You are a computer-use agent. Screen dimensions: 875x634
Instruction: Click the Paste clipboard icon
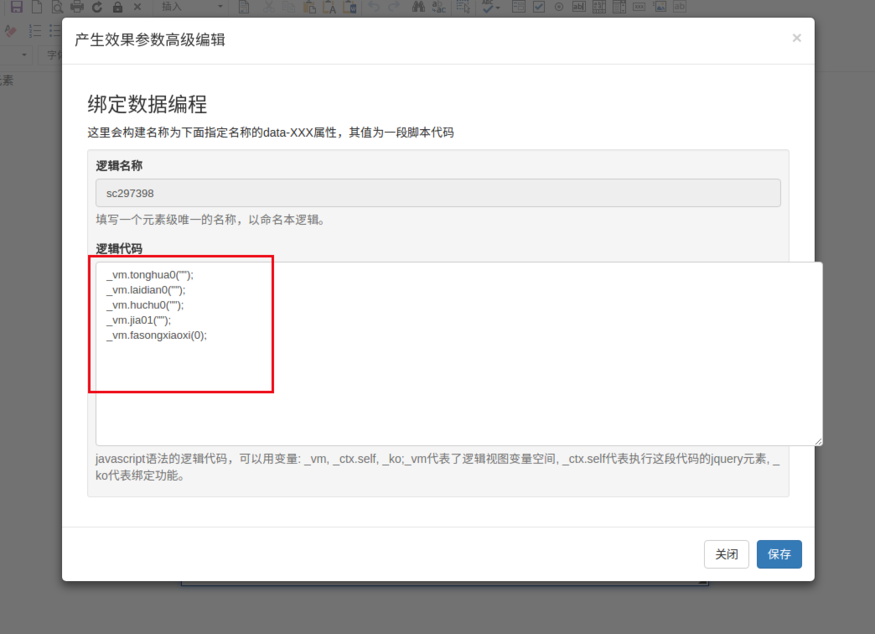pos(309,7)
